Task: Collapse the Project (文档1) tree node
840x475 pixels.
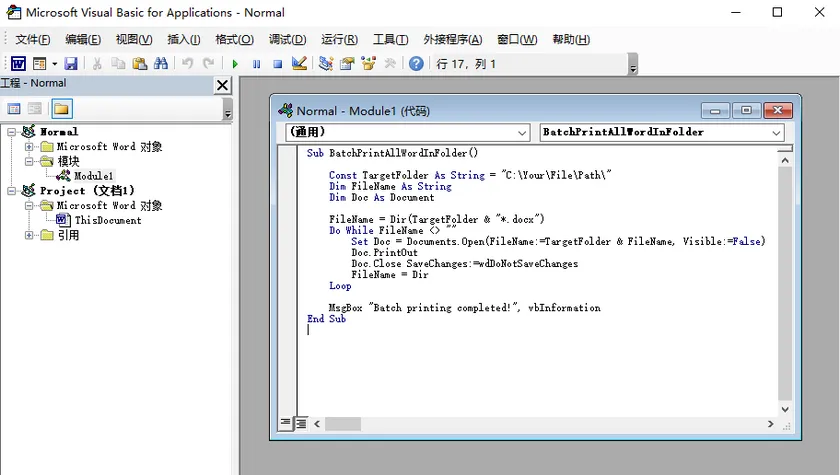Action: 11,191
